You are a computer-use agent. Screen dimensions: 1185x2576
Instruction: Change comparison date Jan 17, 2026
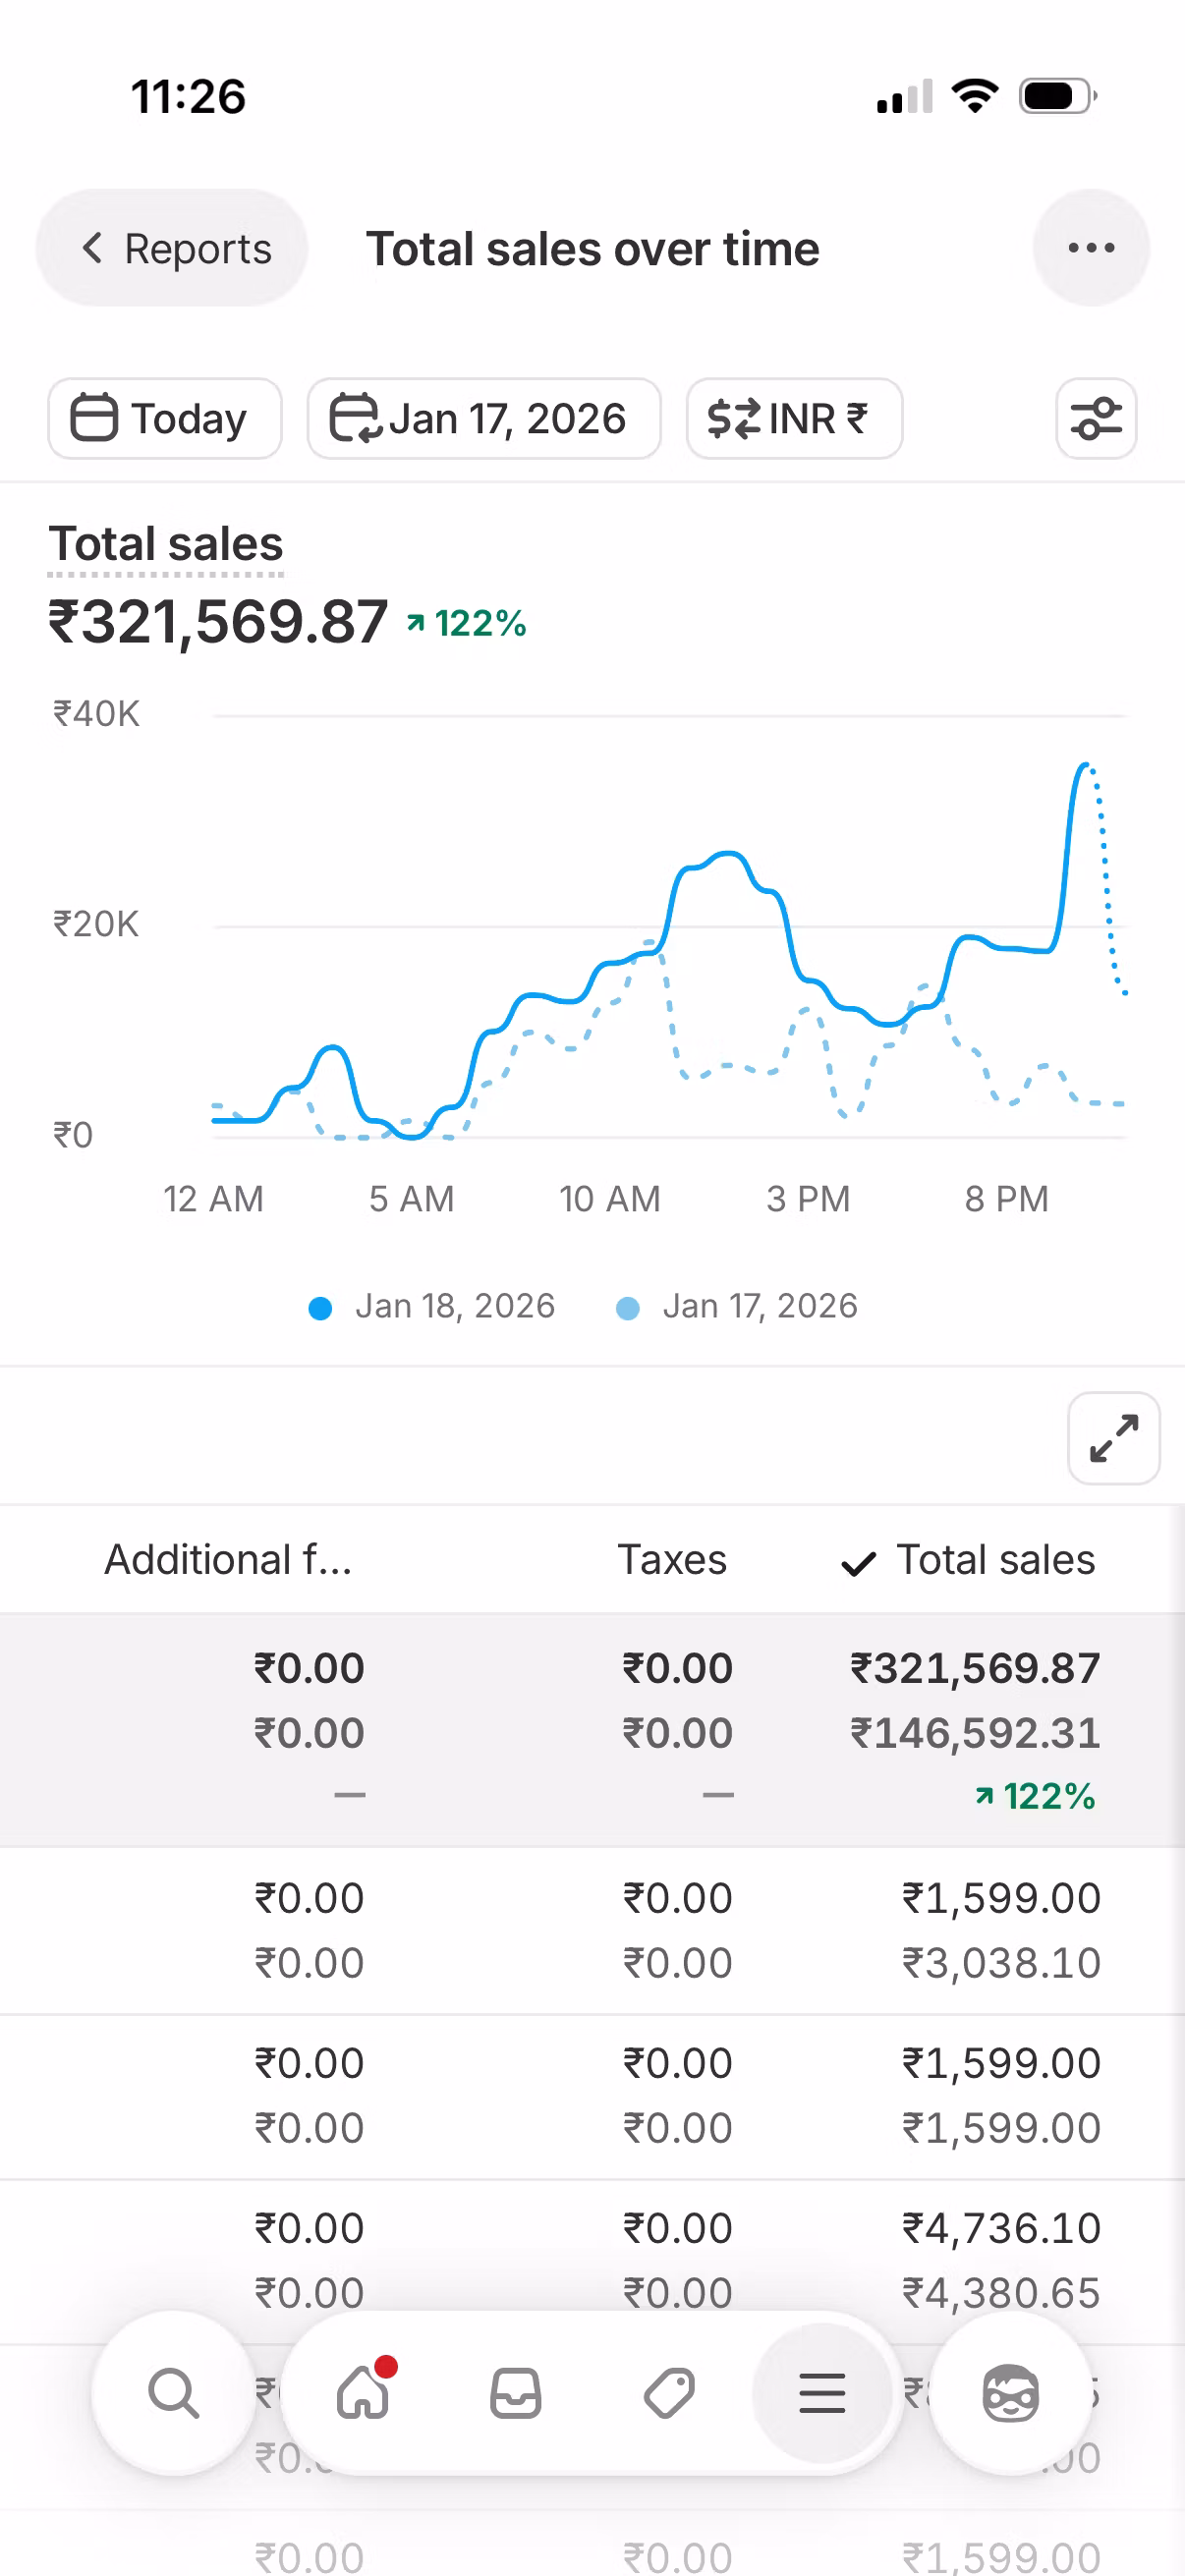coord(483,418)
